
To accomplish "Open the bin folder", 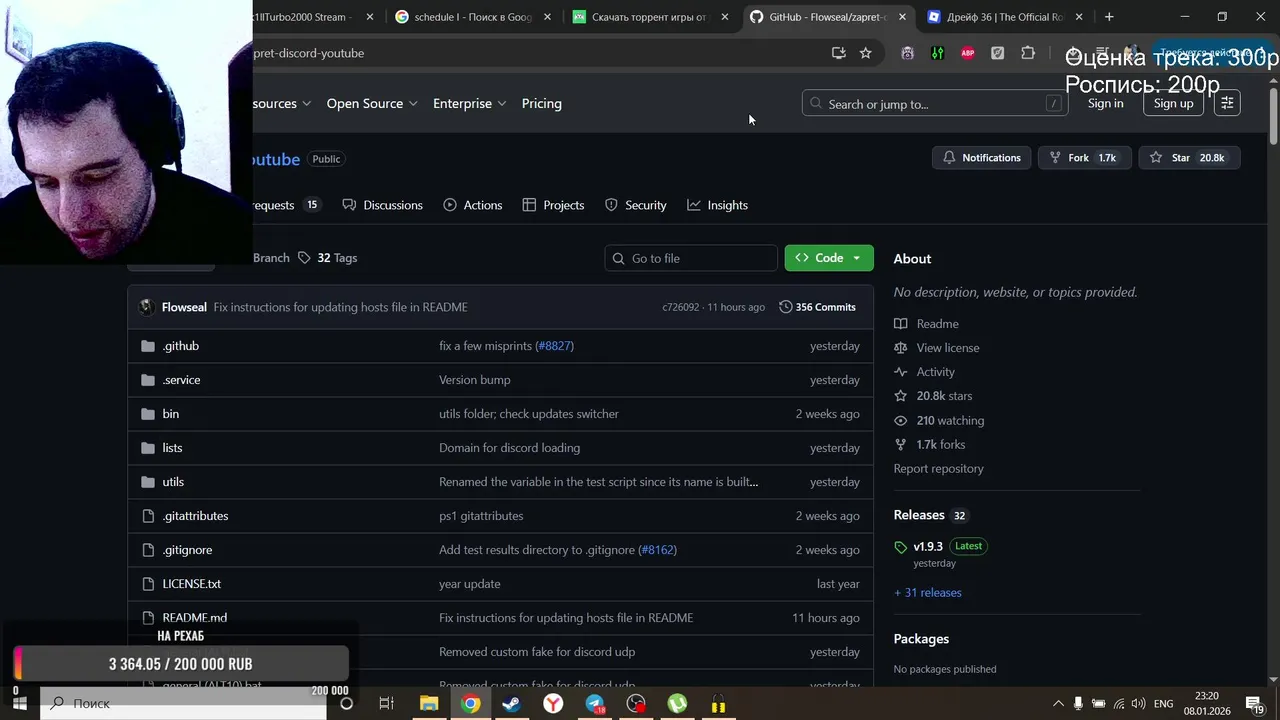I will (x=171, y=414).
